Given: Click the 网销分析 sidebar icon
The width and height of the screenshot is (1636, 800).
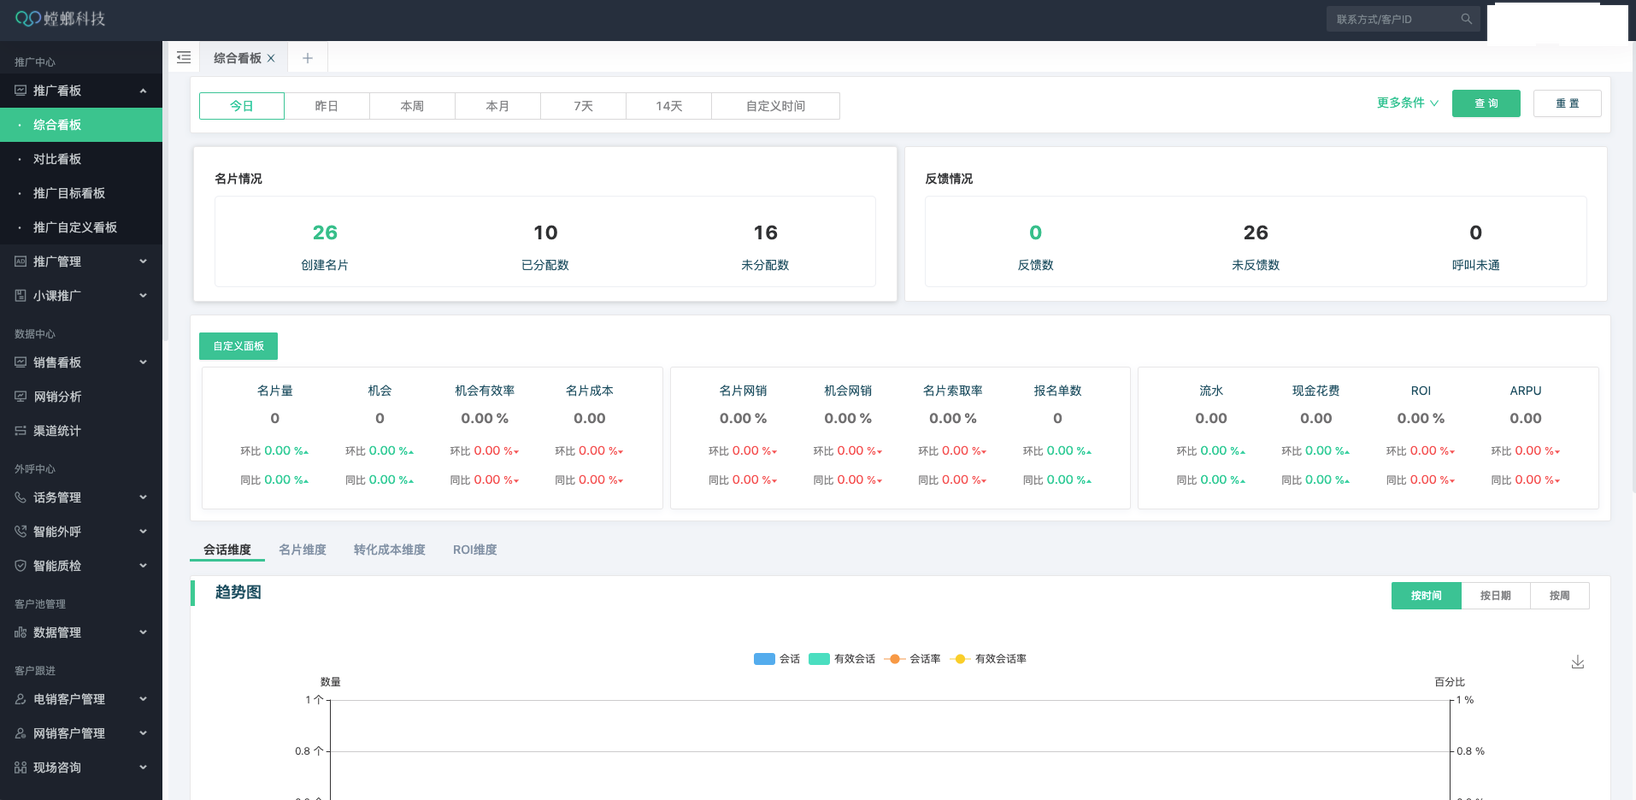Looking at the screenshot, I should pyautogui.click(x=20, y=396).
